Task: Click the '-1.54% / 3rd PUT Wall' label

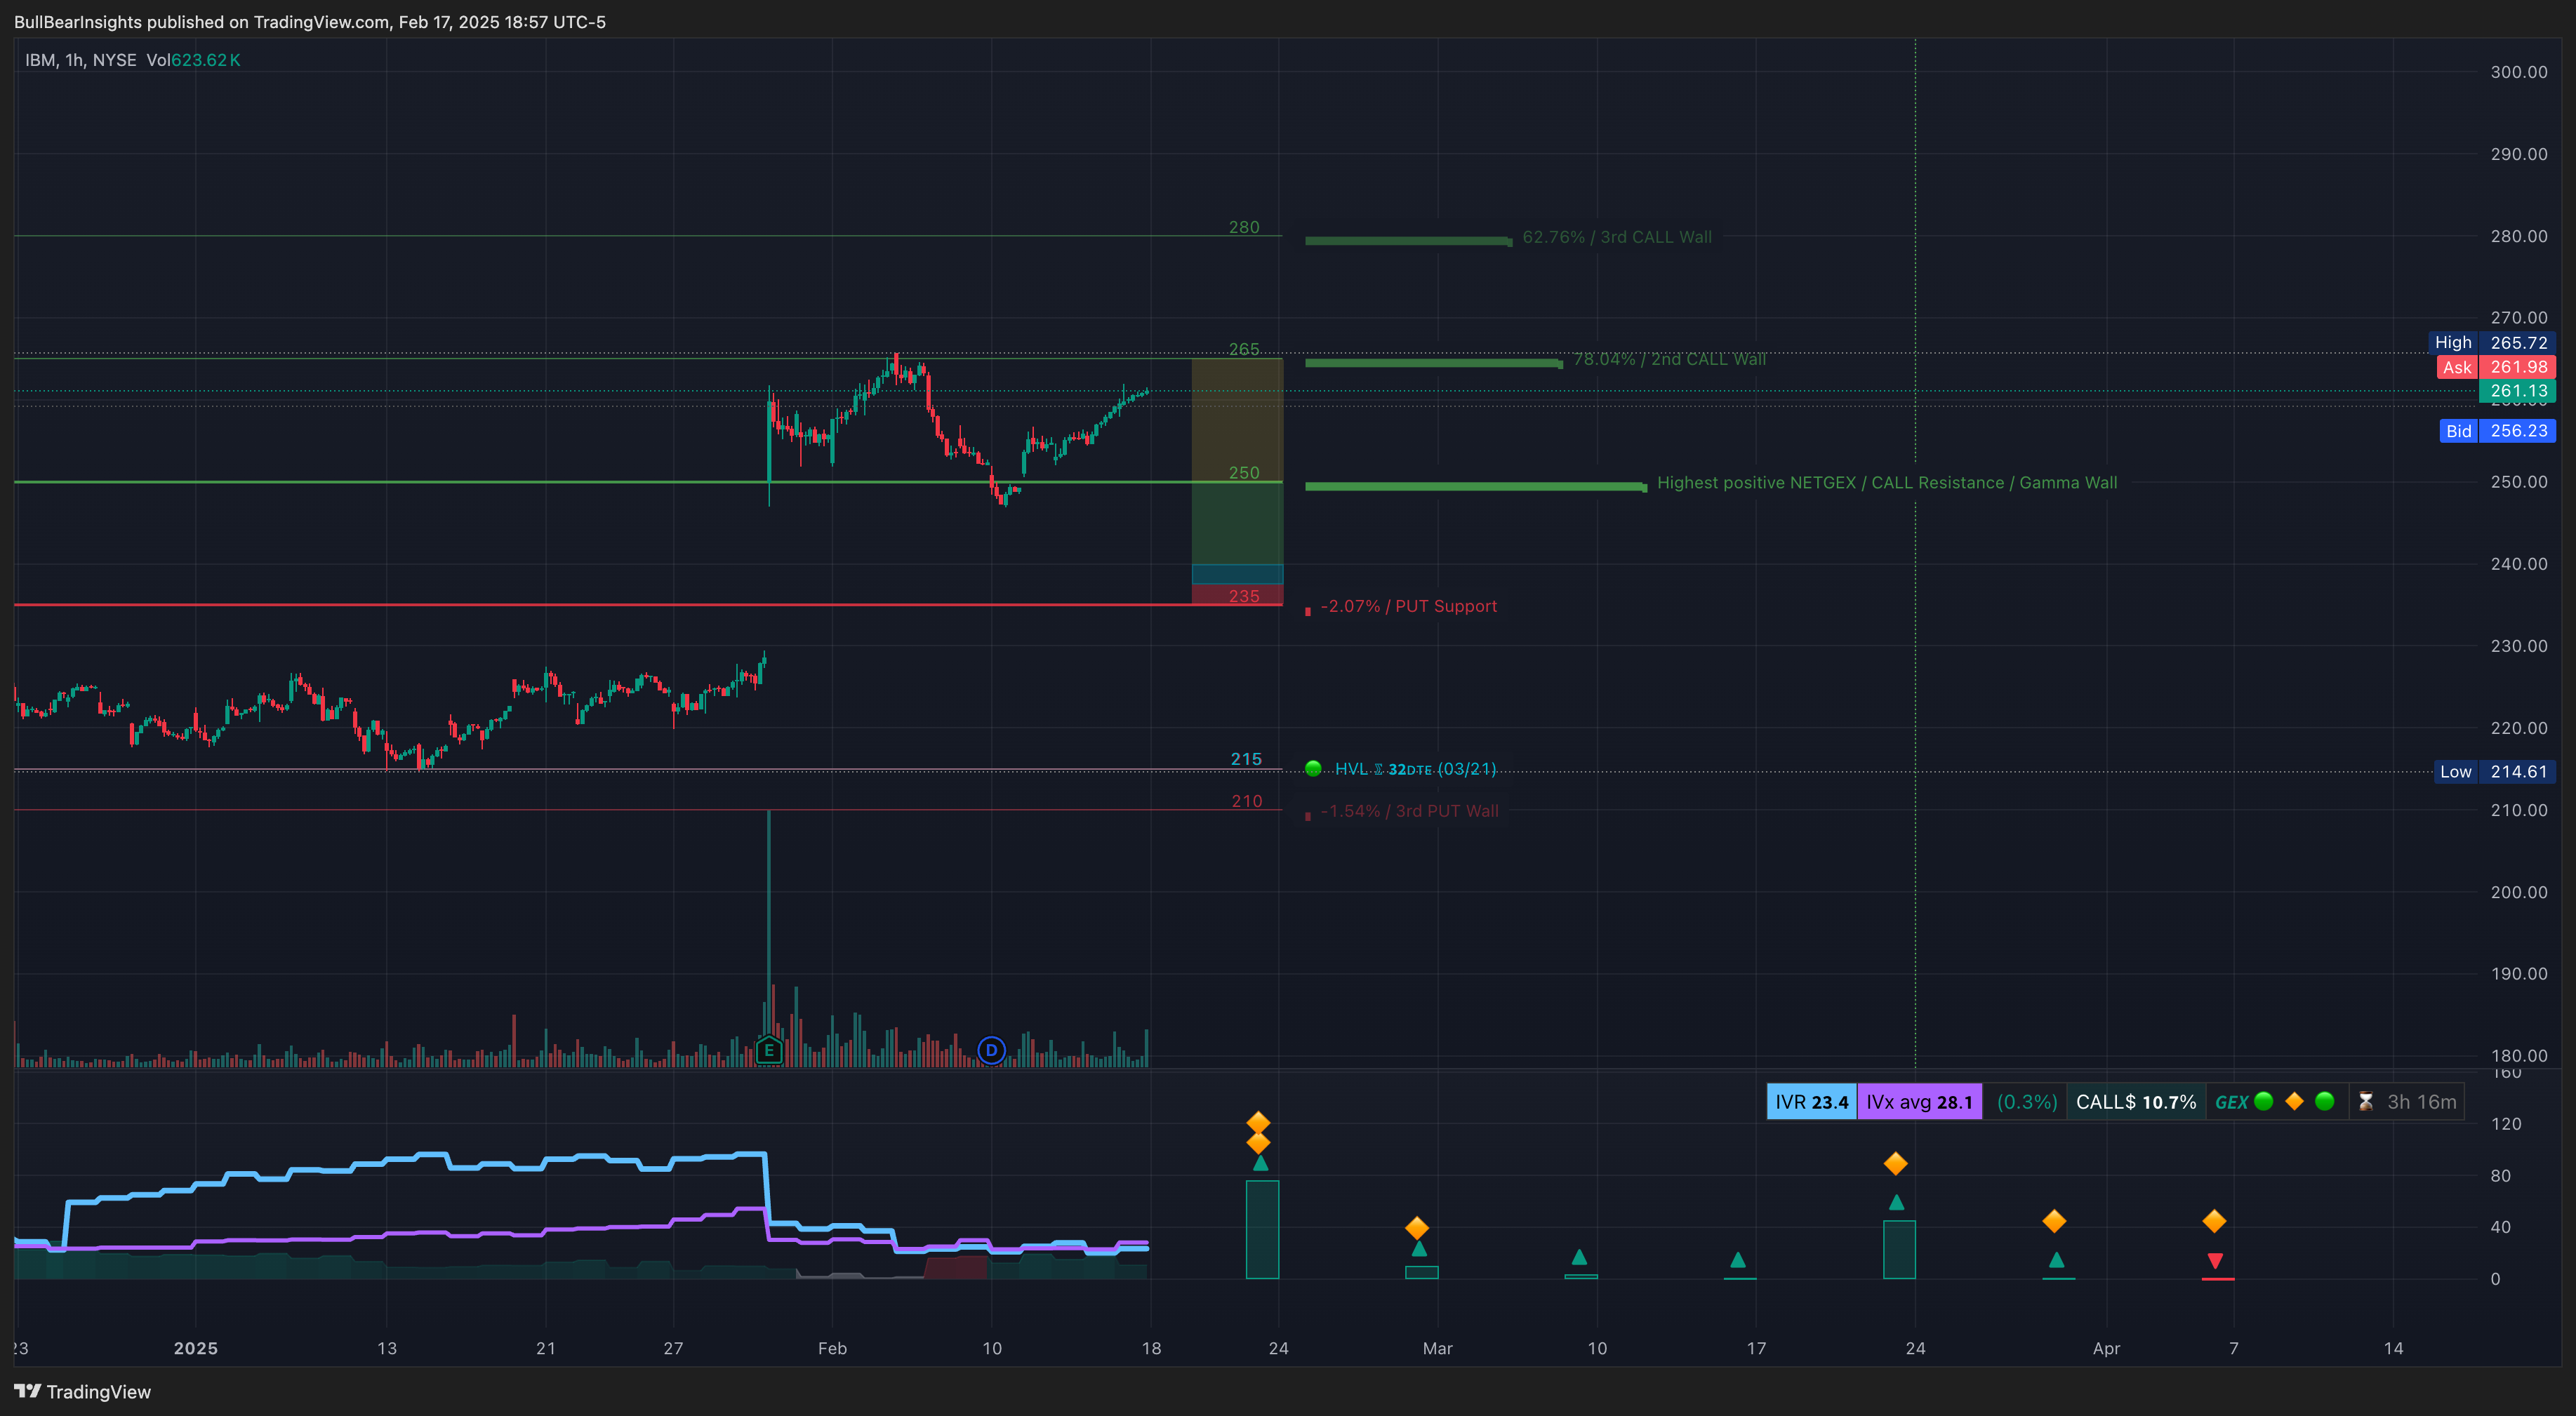Action: pyautogui.click(x=1409, y=811)
